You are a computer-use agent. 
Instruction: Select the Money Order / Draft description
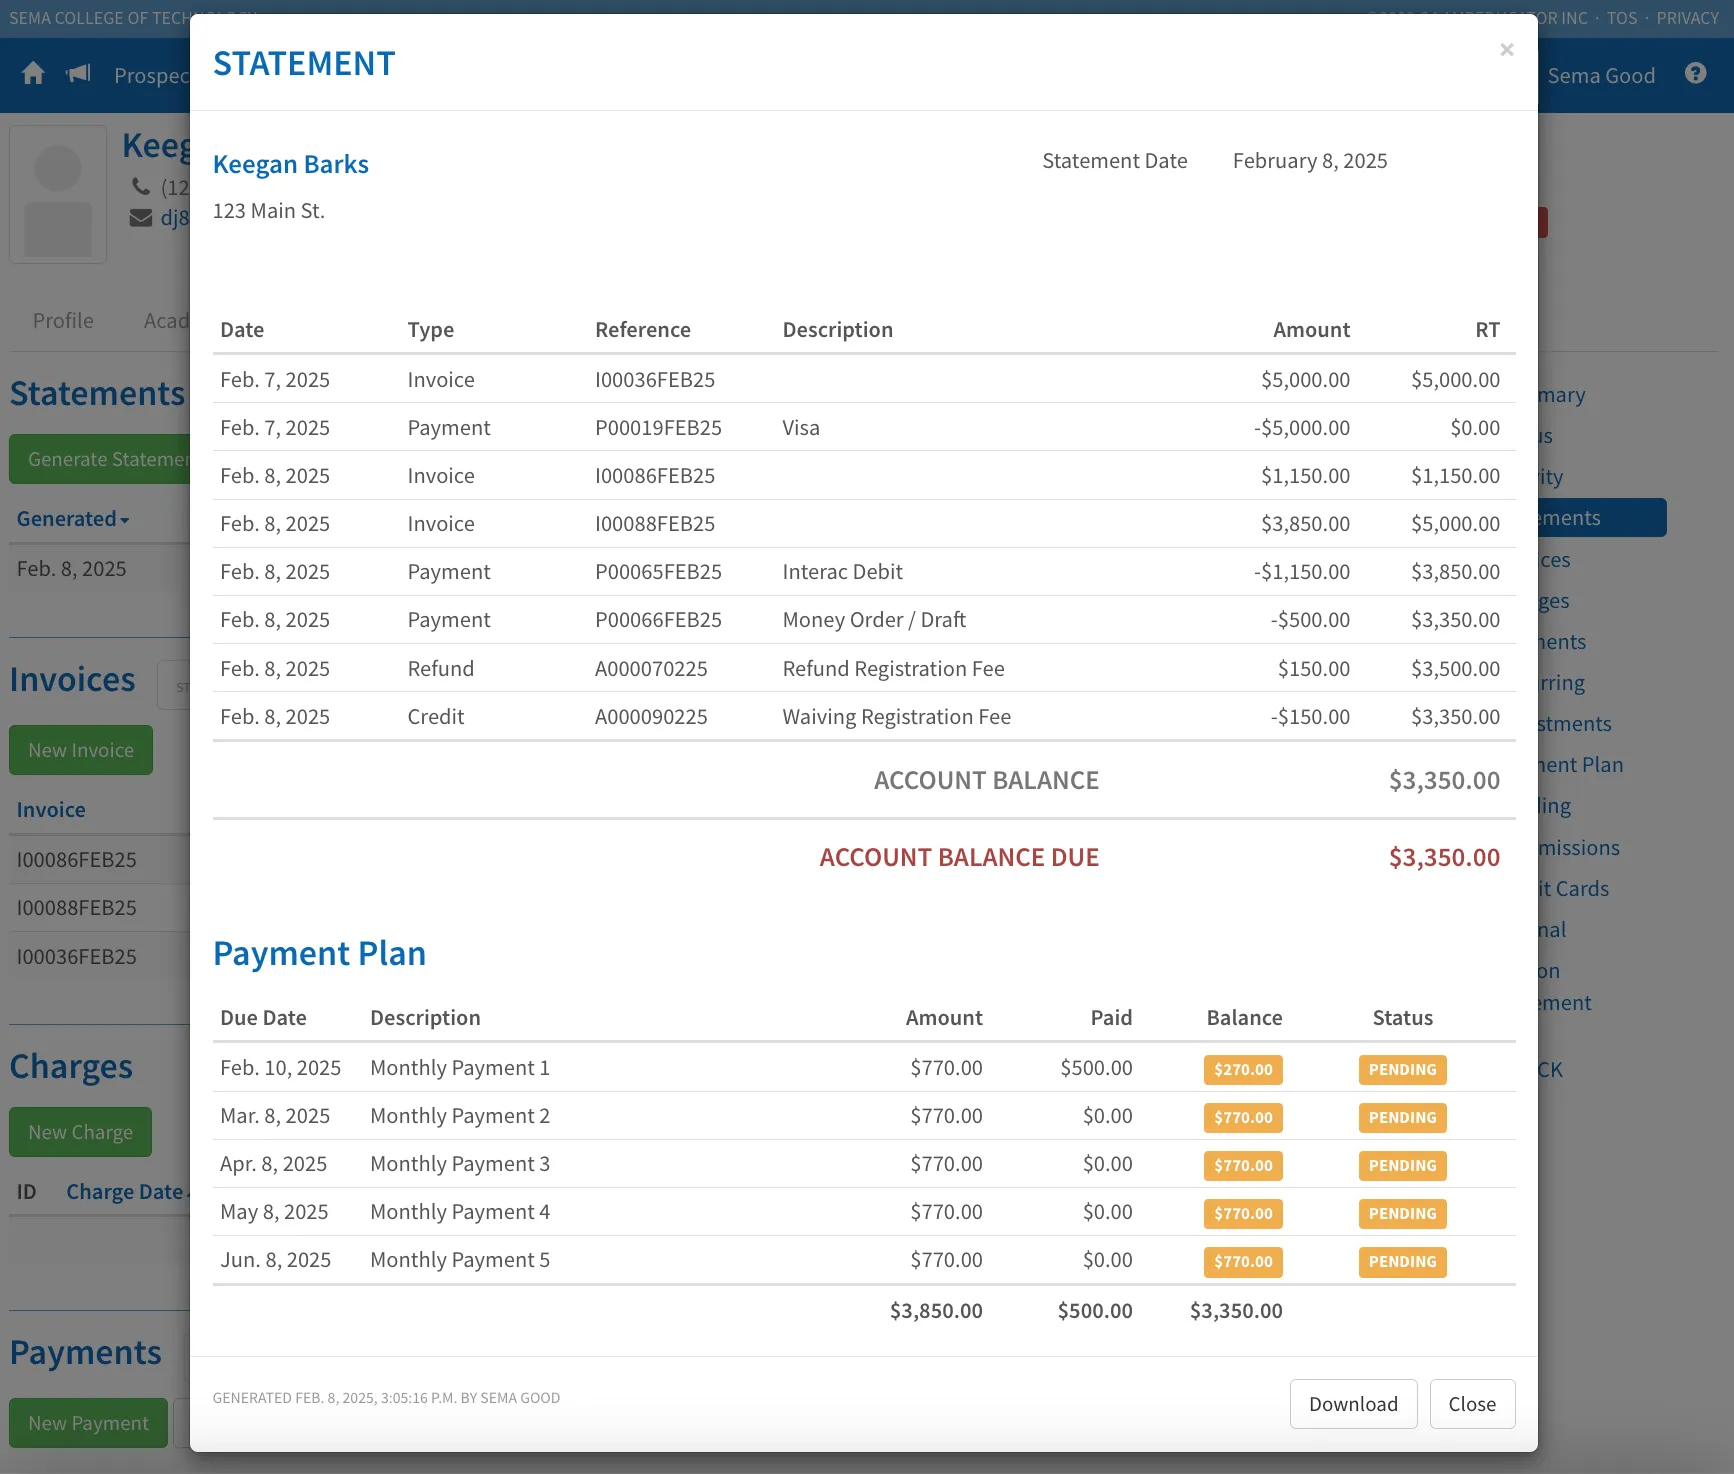874,620
